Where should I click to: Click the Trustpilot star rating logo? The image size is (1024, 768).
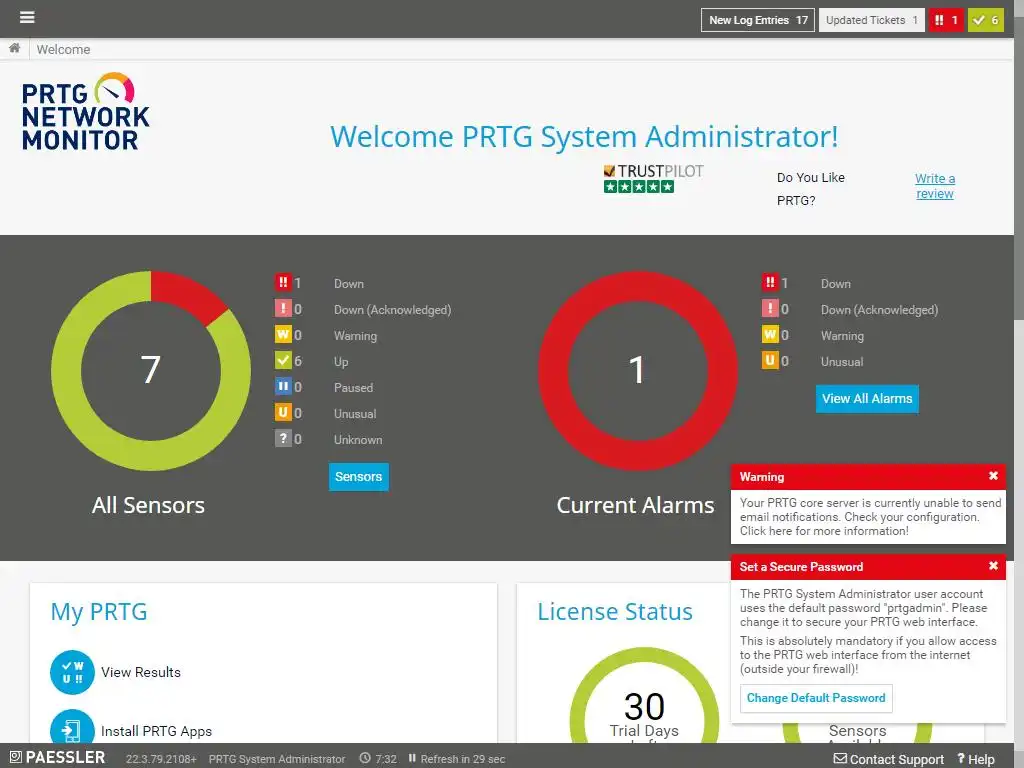653,179
